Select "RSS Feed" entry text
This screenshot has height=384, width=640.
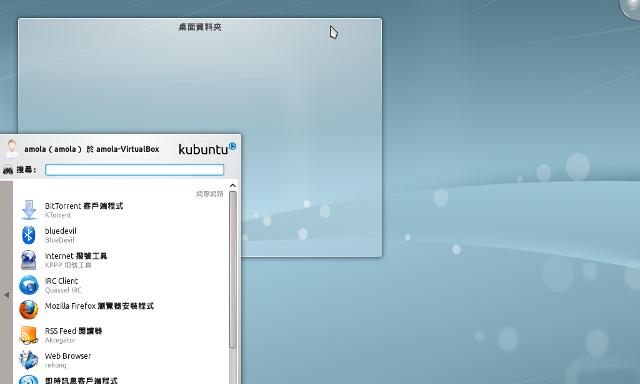click(x=60, y=331)
